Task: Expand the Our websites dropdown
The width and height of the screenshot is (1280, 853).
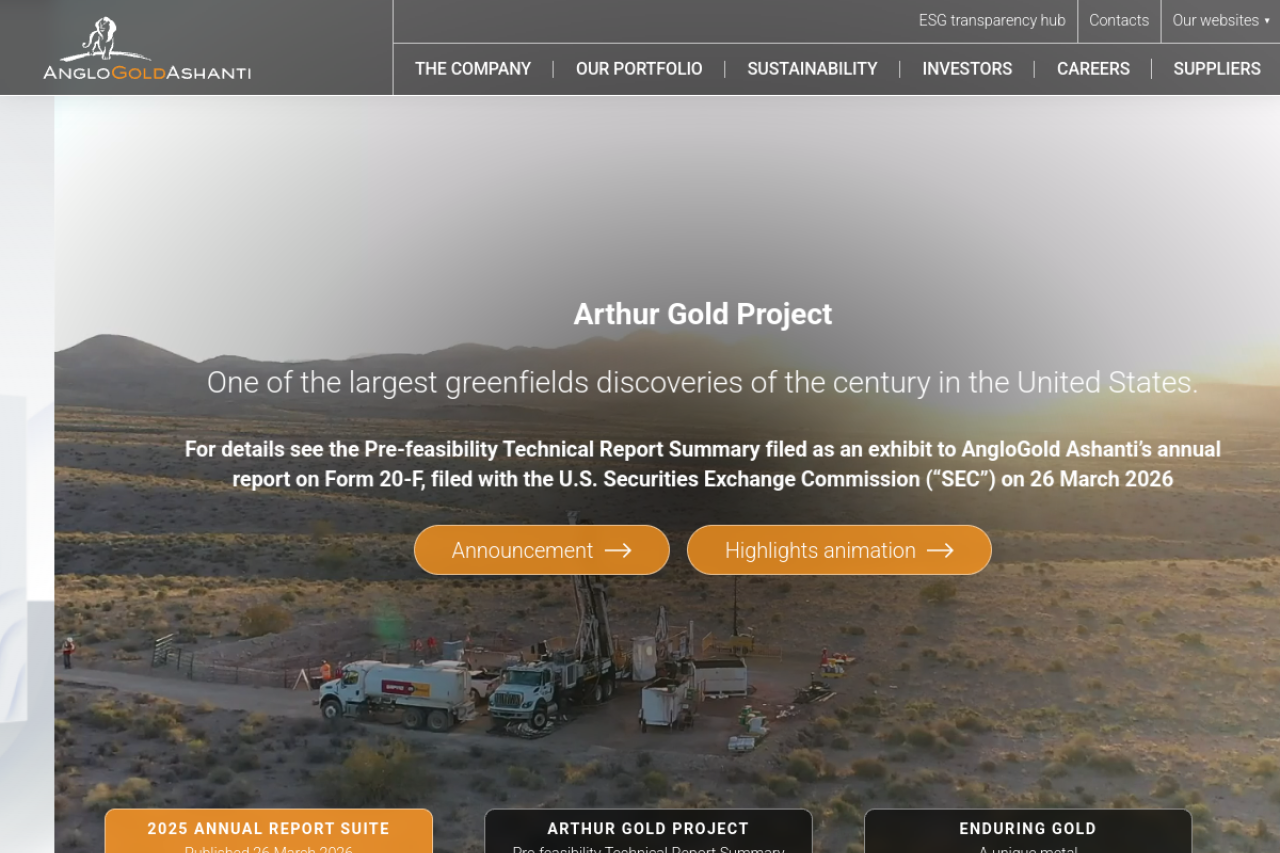Action: tap(1220, 20)
